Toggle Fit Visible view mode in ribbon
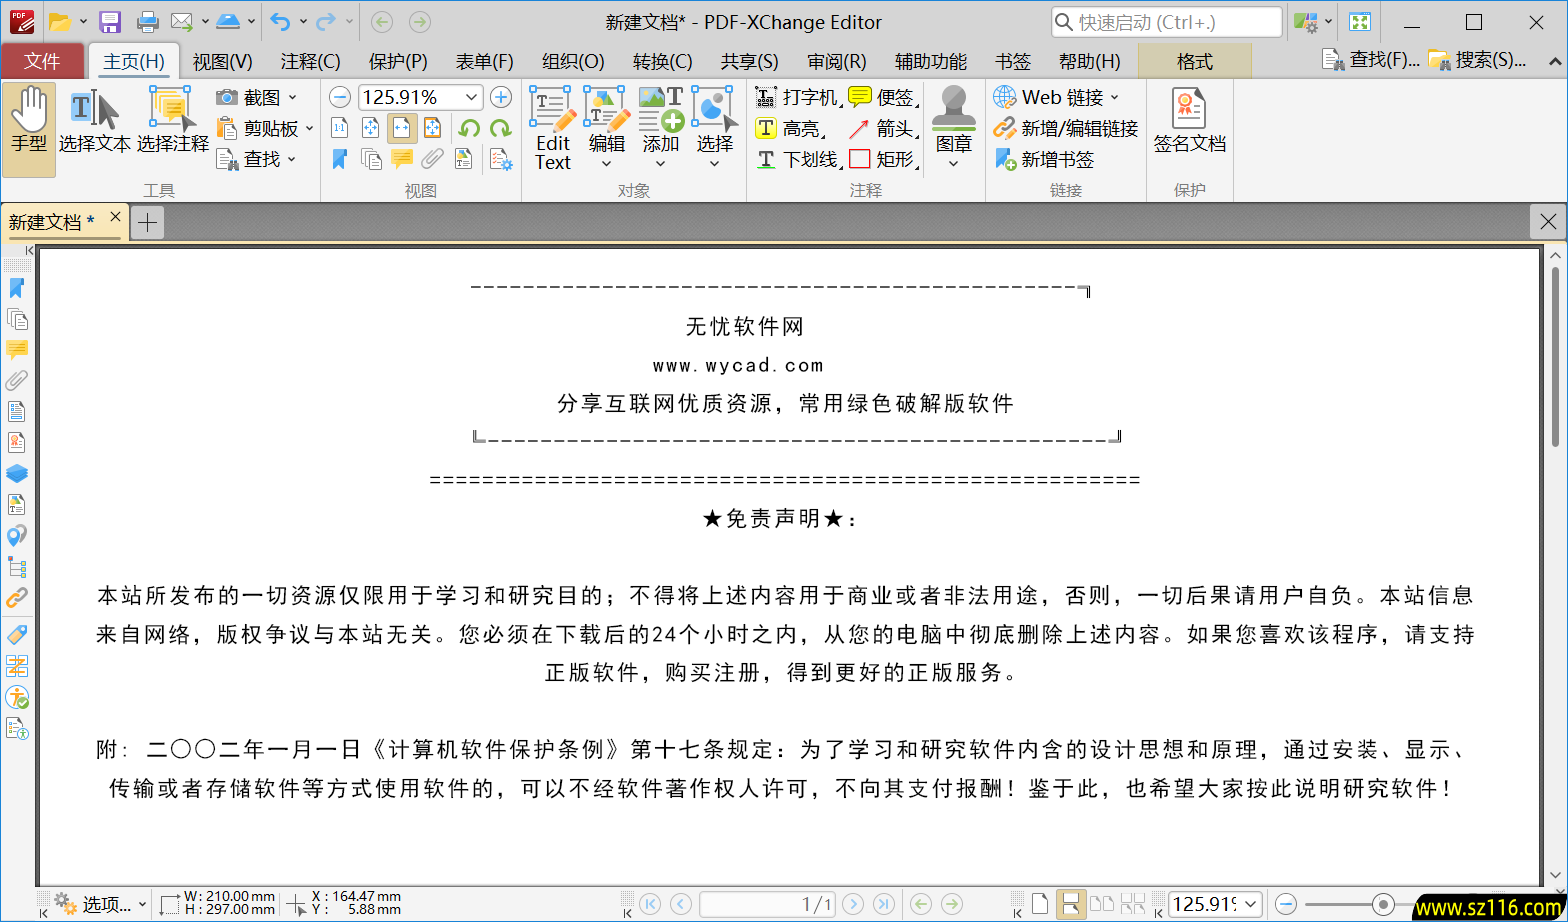The width and height of the screenshot is (1568, 922). (433, 128)
